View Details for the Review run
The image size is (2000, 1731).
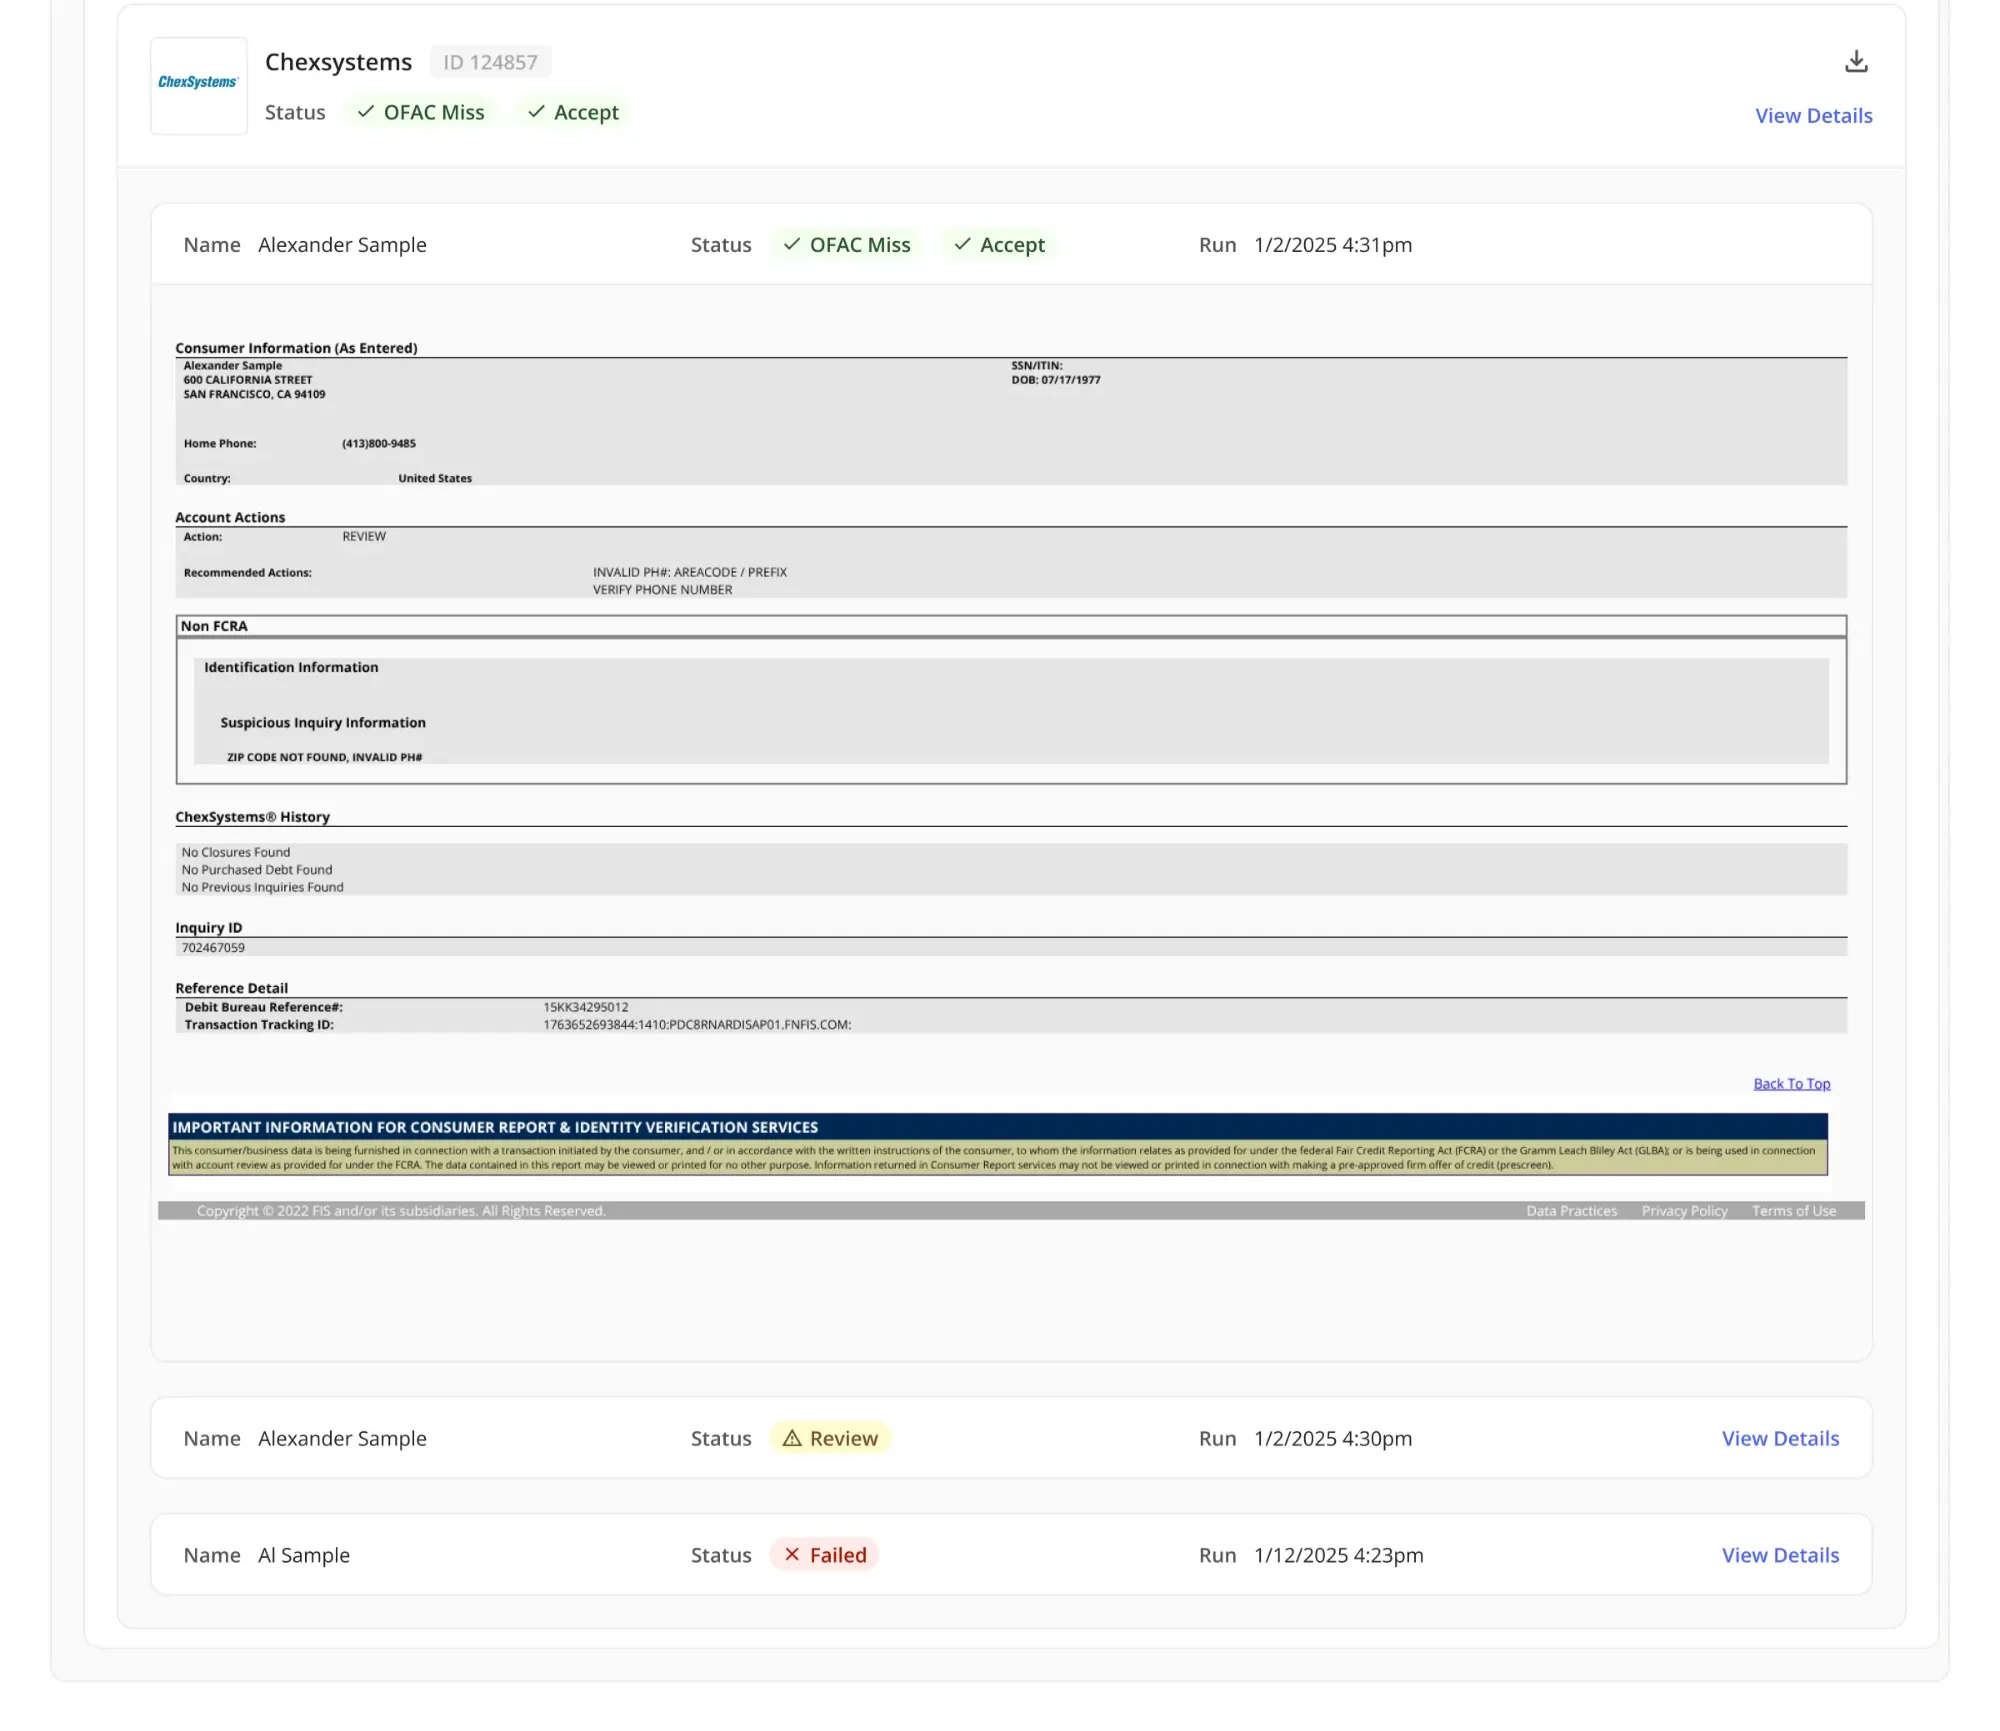(1780, 1439)
